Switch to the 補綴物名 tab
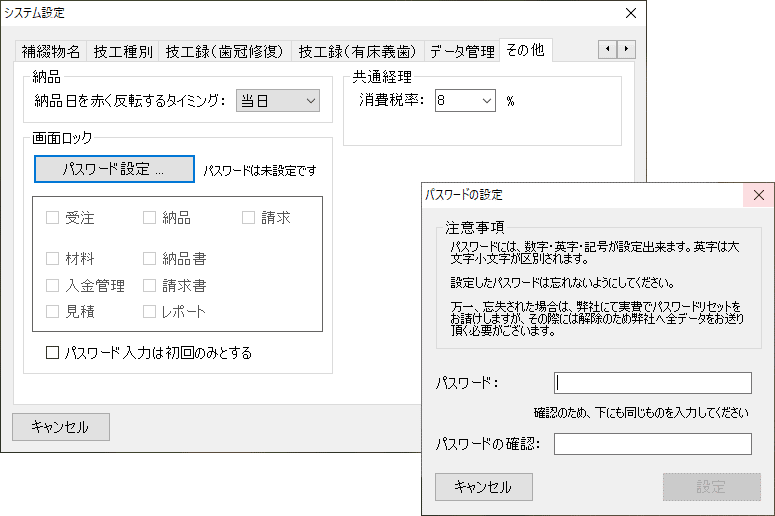Viewport: 775px width, 516px height. click(51, 51)
